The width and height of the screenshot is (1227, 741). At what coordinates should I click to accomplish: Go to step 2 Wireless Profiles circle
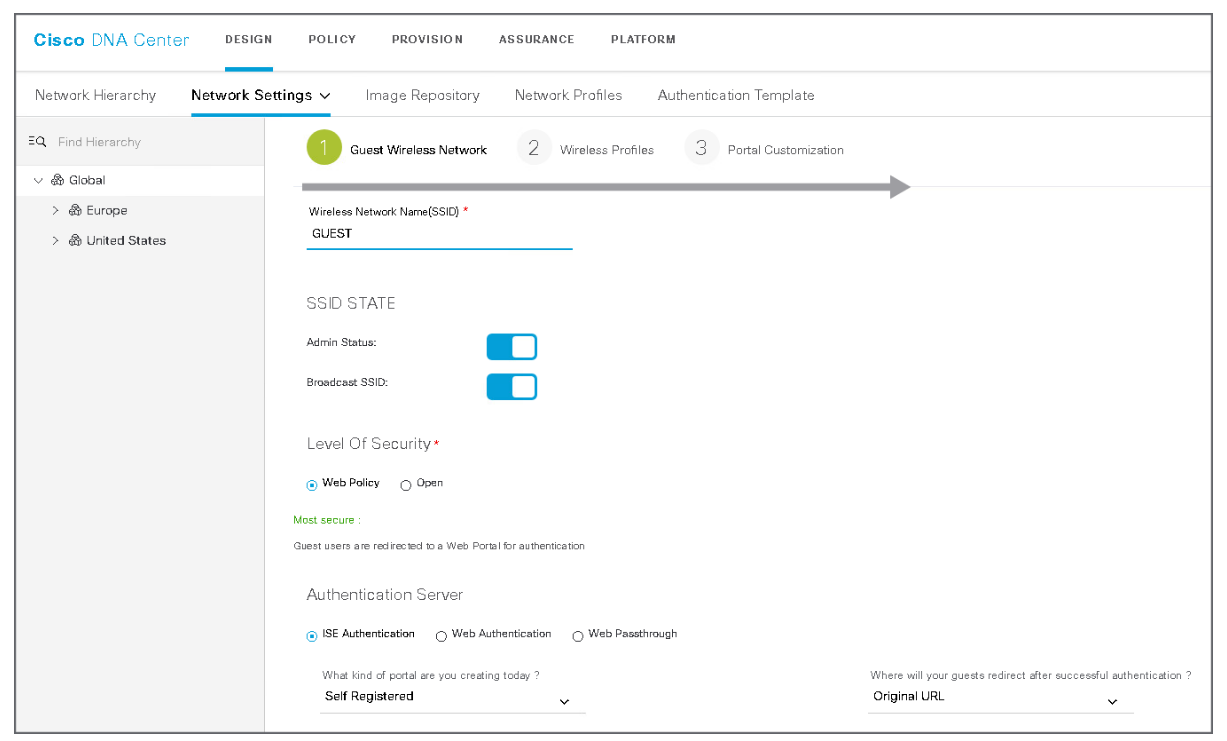coord(534,149)
